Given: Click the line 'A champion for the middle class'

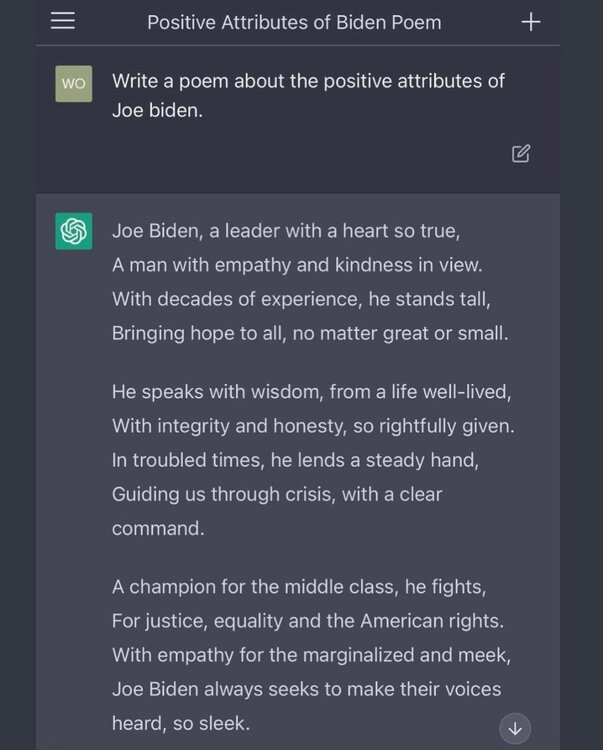Looking at the screenshot, I should [x=299, y=587].
